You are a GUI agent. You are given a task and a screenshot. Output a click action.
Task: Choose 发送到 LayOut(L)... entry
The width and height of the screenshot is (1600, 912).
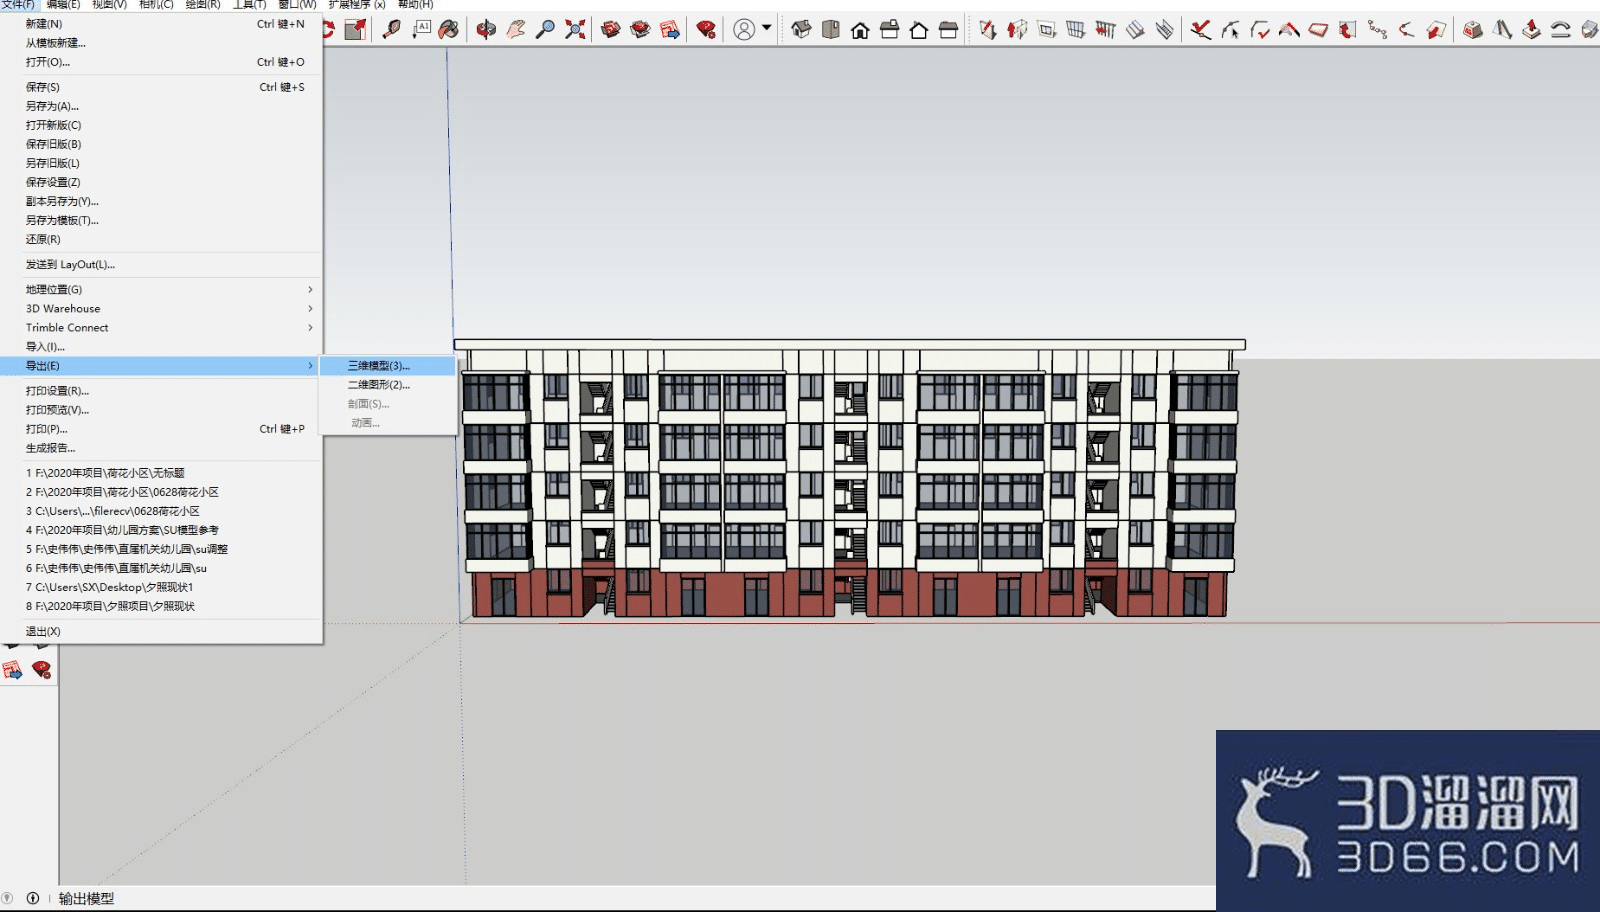point(161,265)
